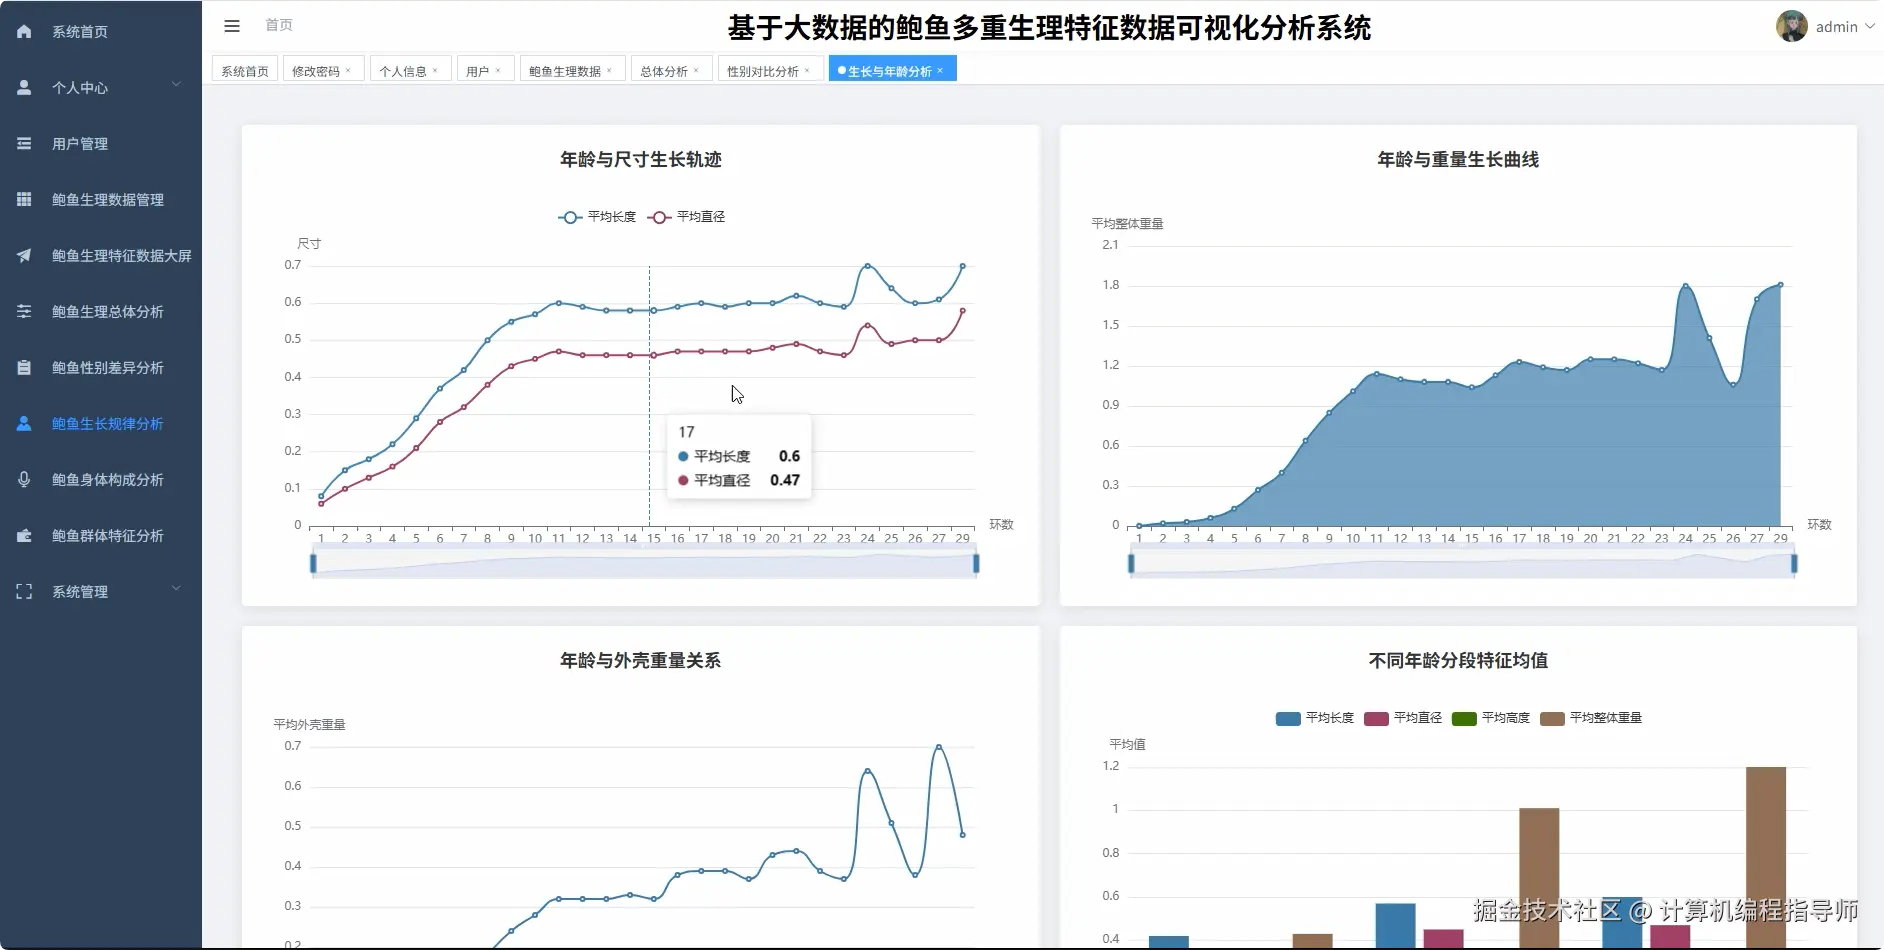Click the microphone icon beside 鲍鱼身体构成分析
The image size is (1884, 950).
[x=24, y=480]
